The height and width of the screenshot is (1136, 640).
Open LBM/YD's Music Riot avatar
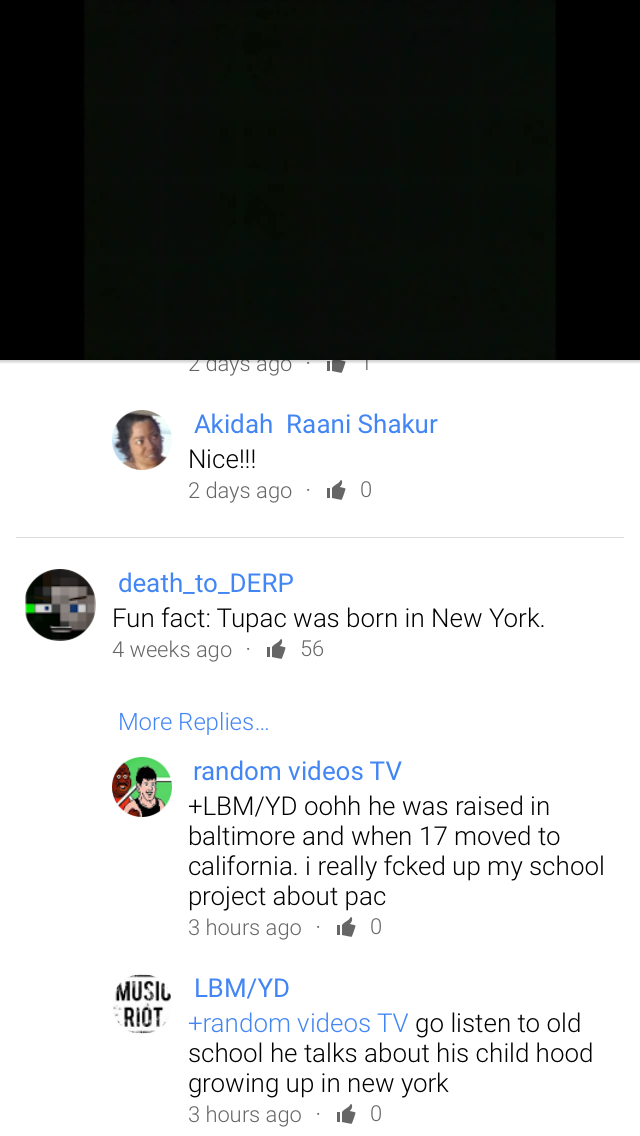coord(142,1003)
